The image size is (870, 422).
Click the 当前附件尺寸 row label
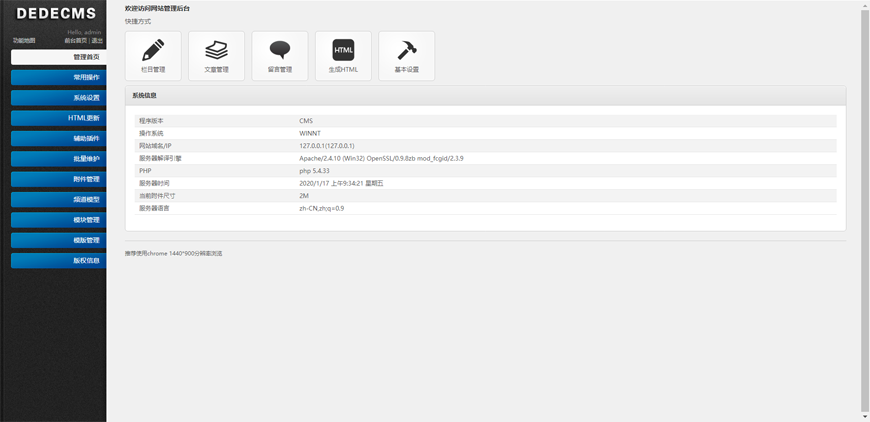[x=158, y=196]
